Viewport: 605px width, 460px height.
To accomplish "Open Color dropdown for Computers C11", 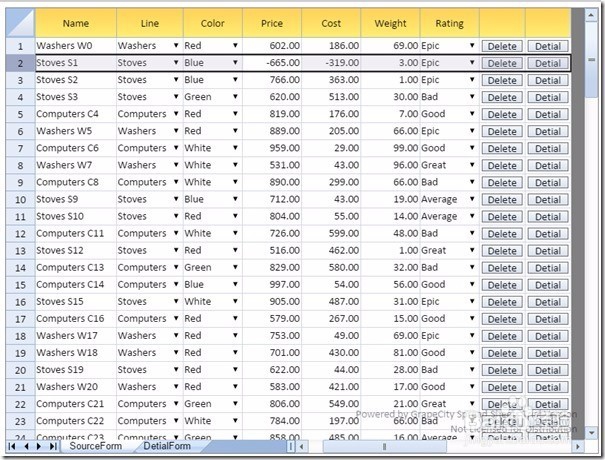I will point(235,233).
